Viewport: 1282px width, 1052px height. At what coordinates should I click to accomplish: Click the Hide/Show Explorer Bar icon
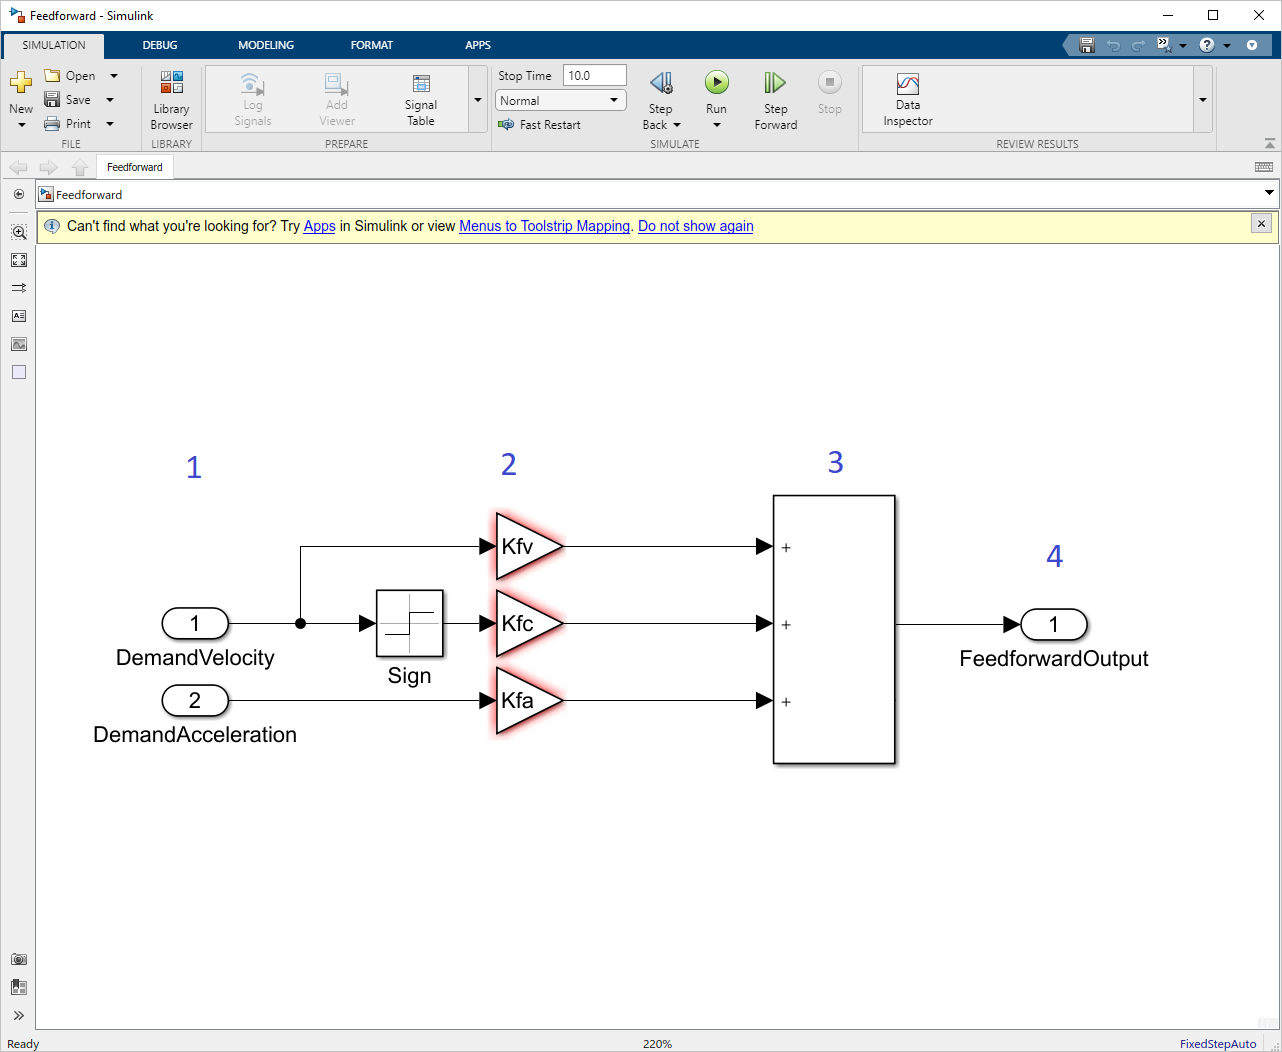[19, 194]
